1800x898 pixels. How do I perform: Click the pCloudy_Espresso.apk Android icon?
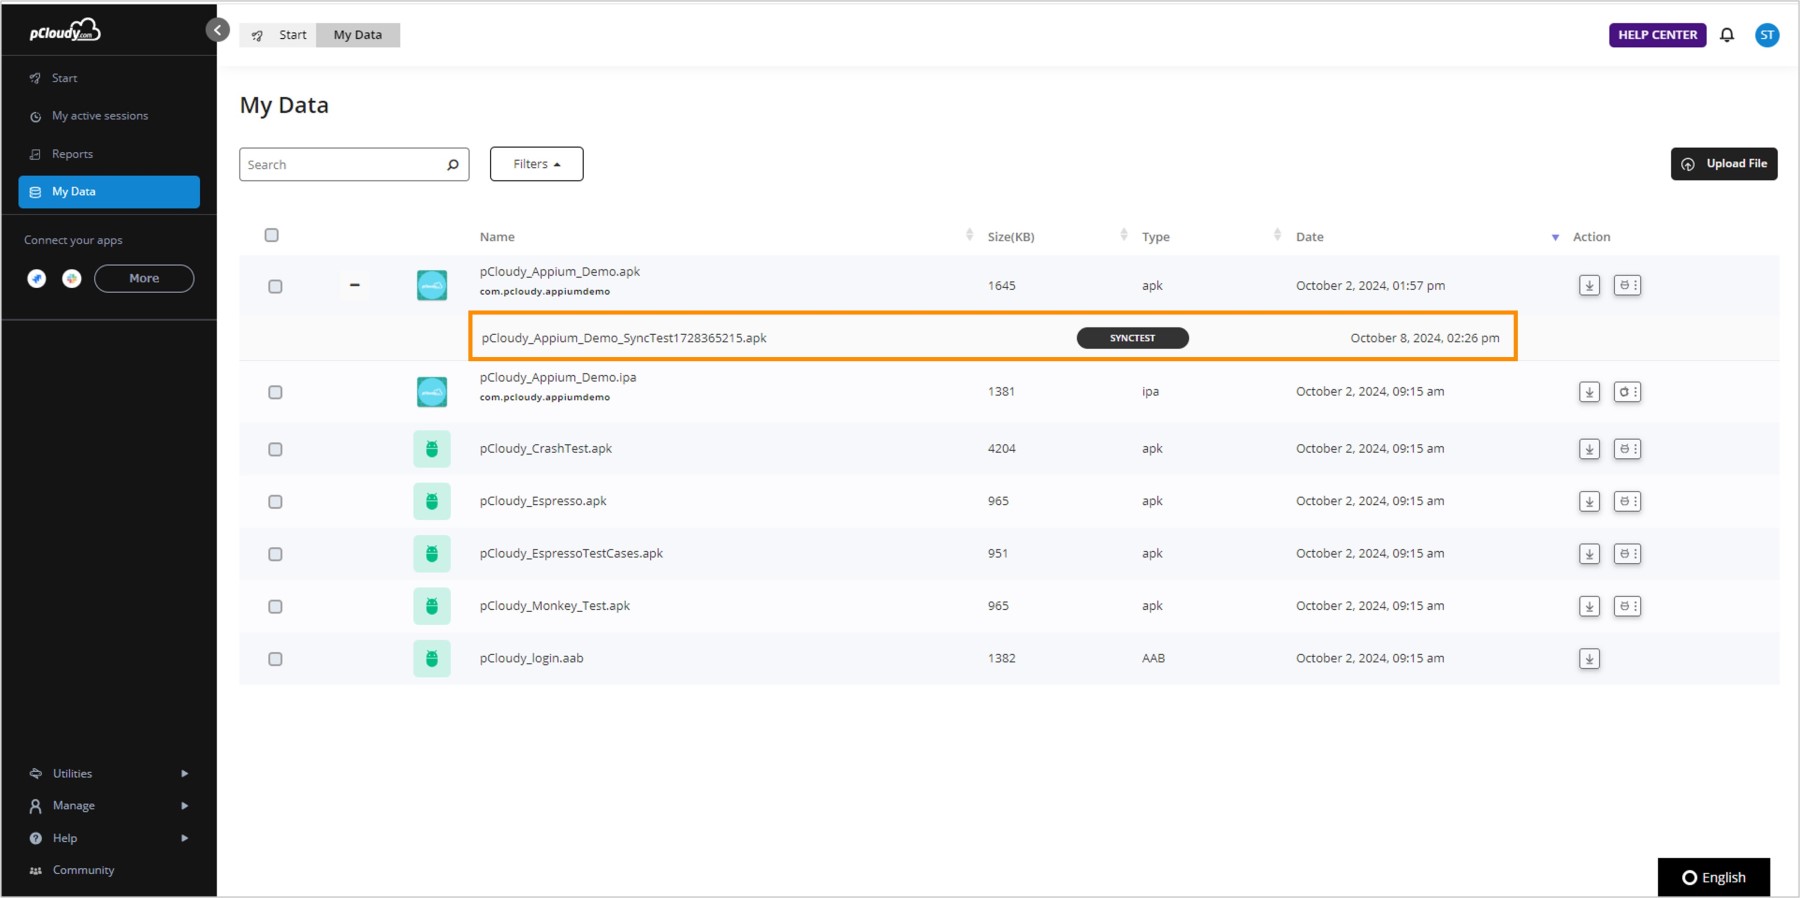pos(432,501)
